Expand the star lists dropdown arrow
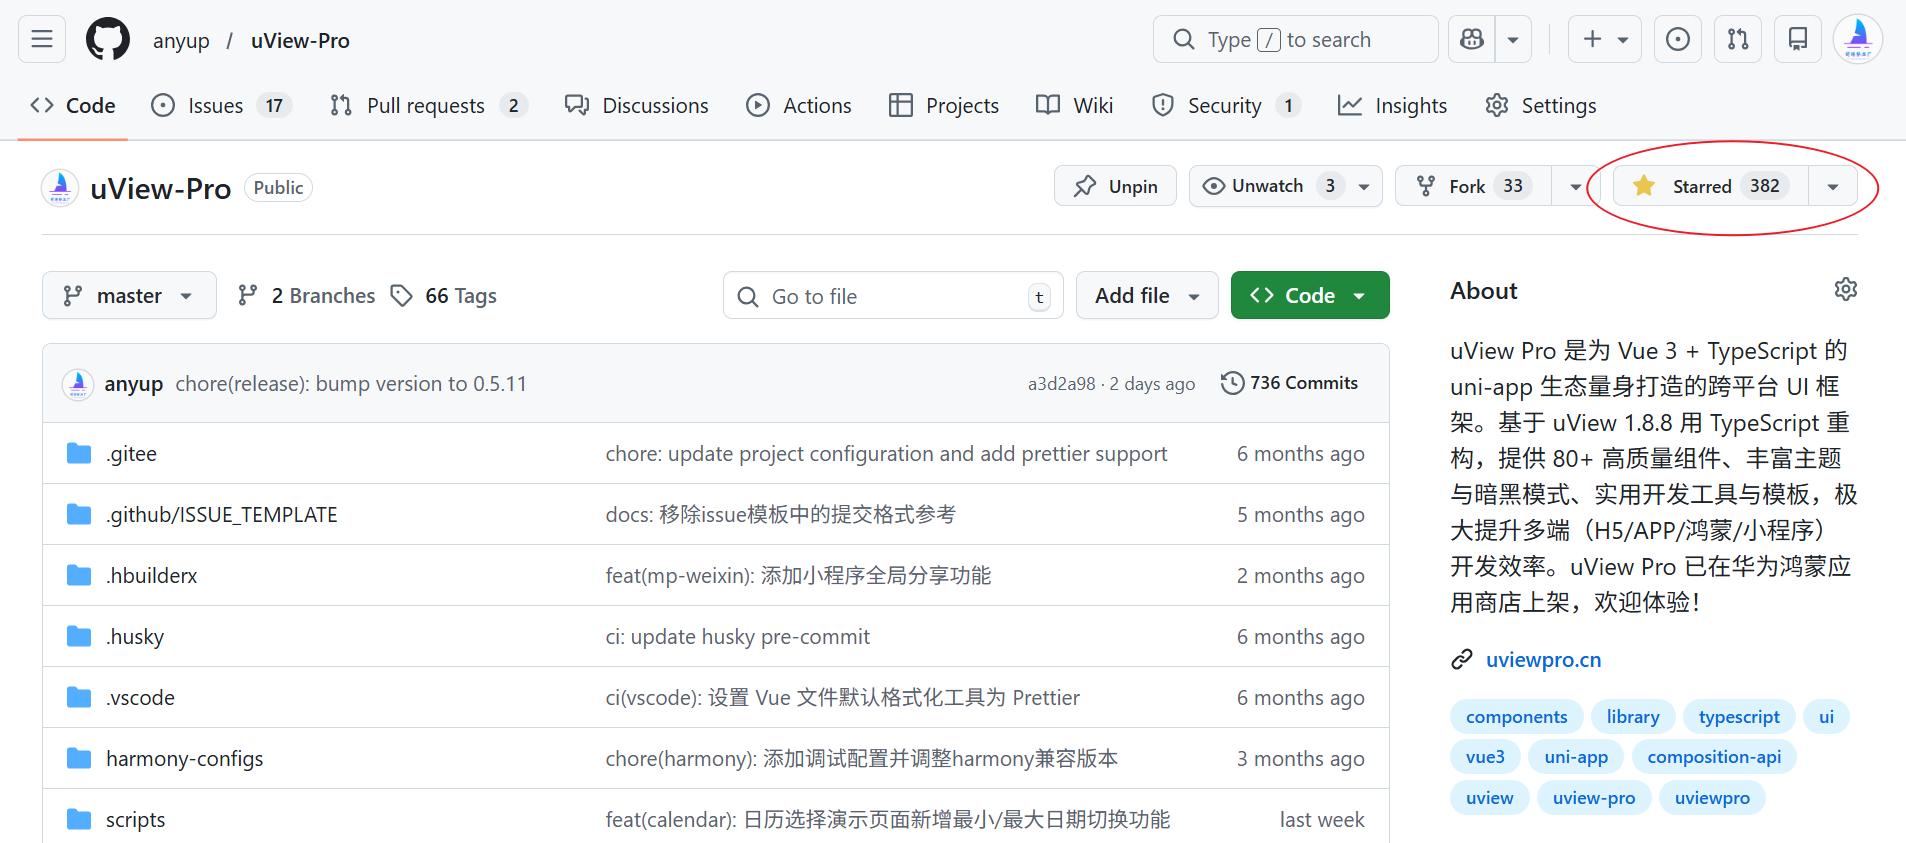The width and height of the screenshot is (1906, 843). [1833, 186]
